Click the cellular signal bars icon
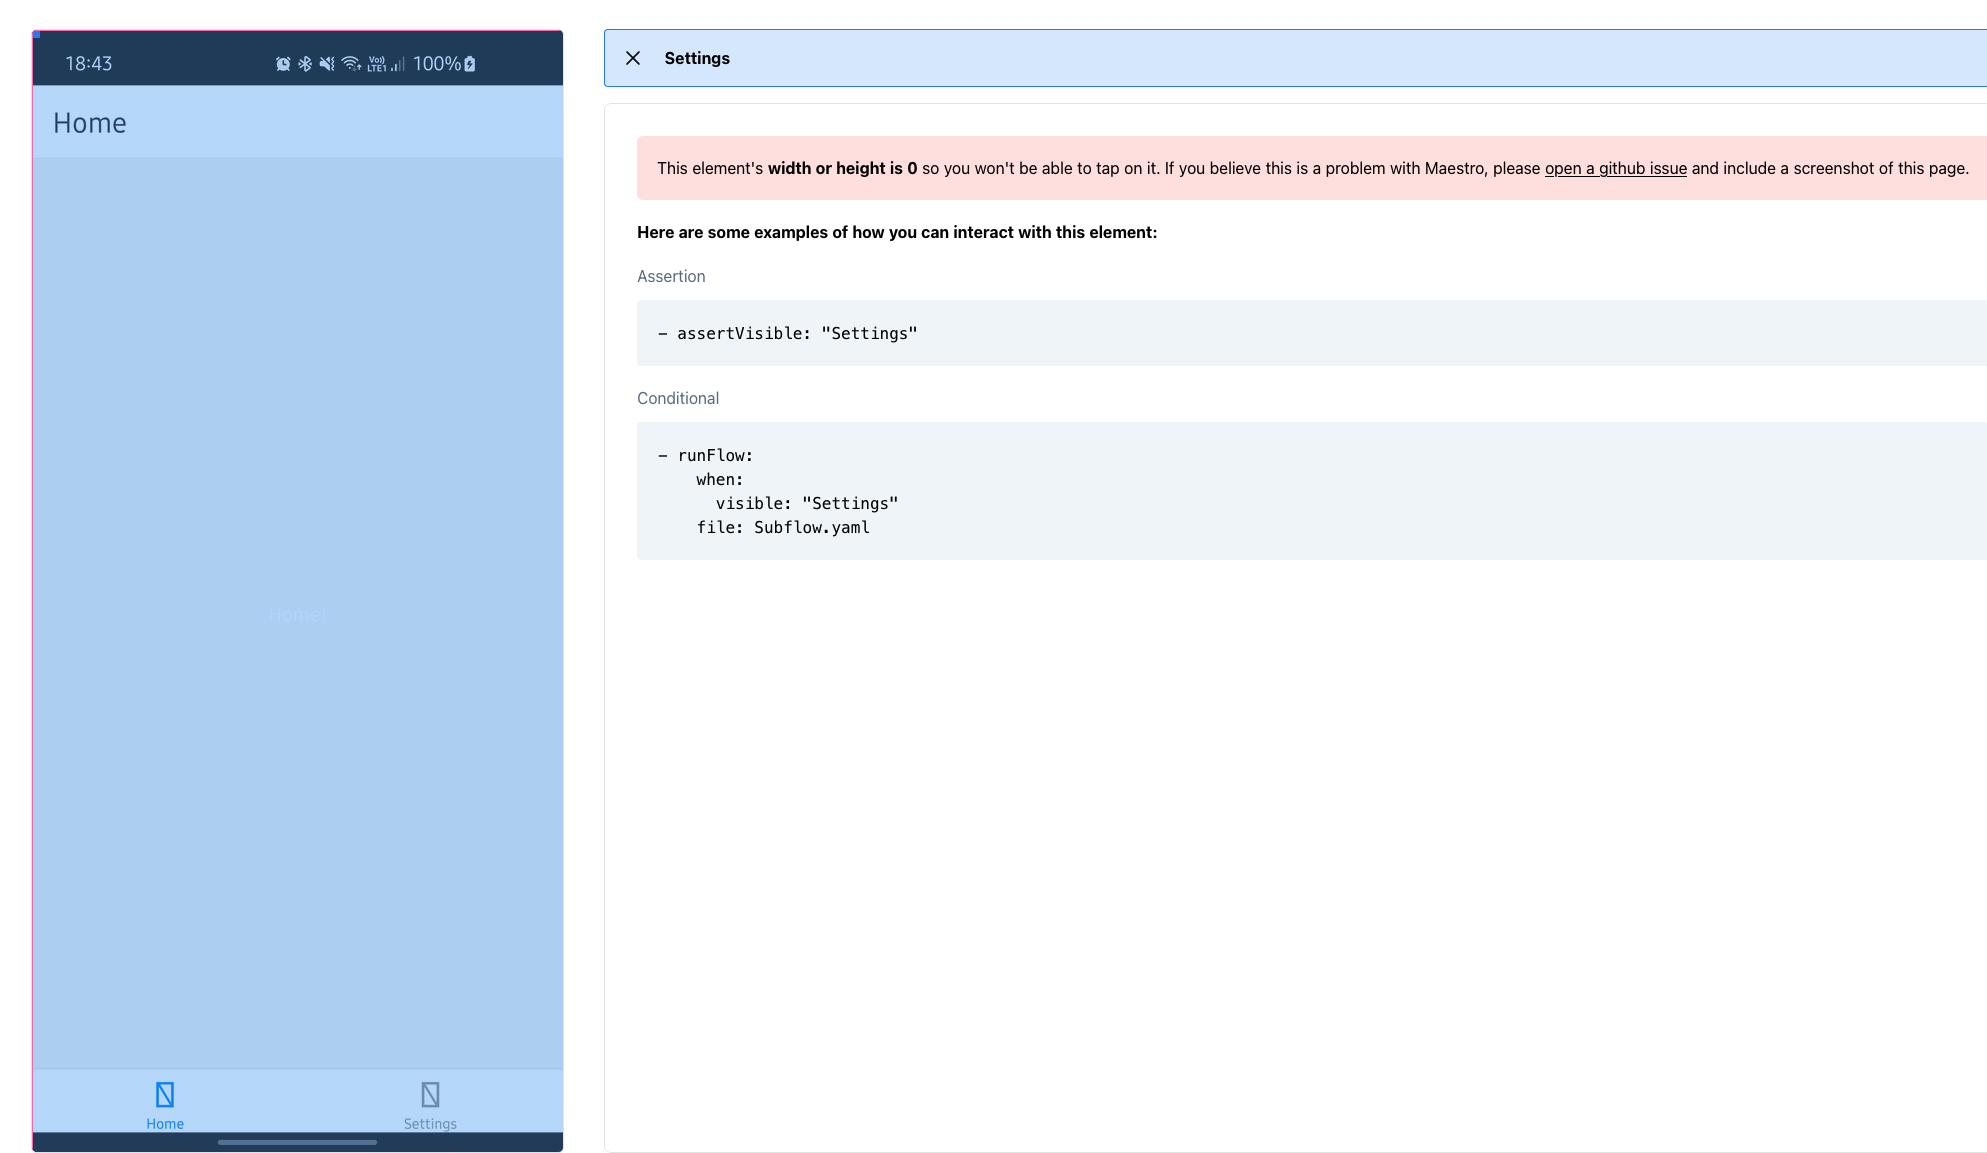This screenshot has height=1153, width=1987. (398, 64)
